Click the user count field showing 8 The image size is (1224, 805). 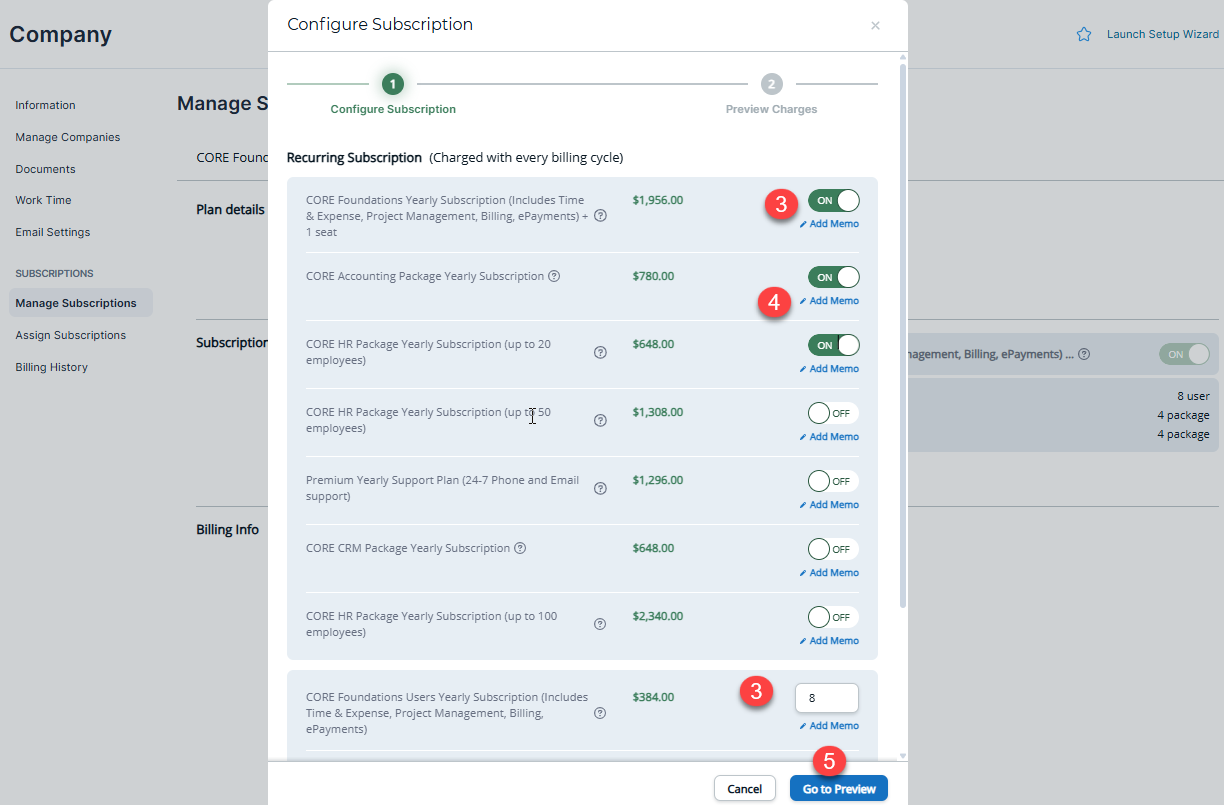pos(826,697)
